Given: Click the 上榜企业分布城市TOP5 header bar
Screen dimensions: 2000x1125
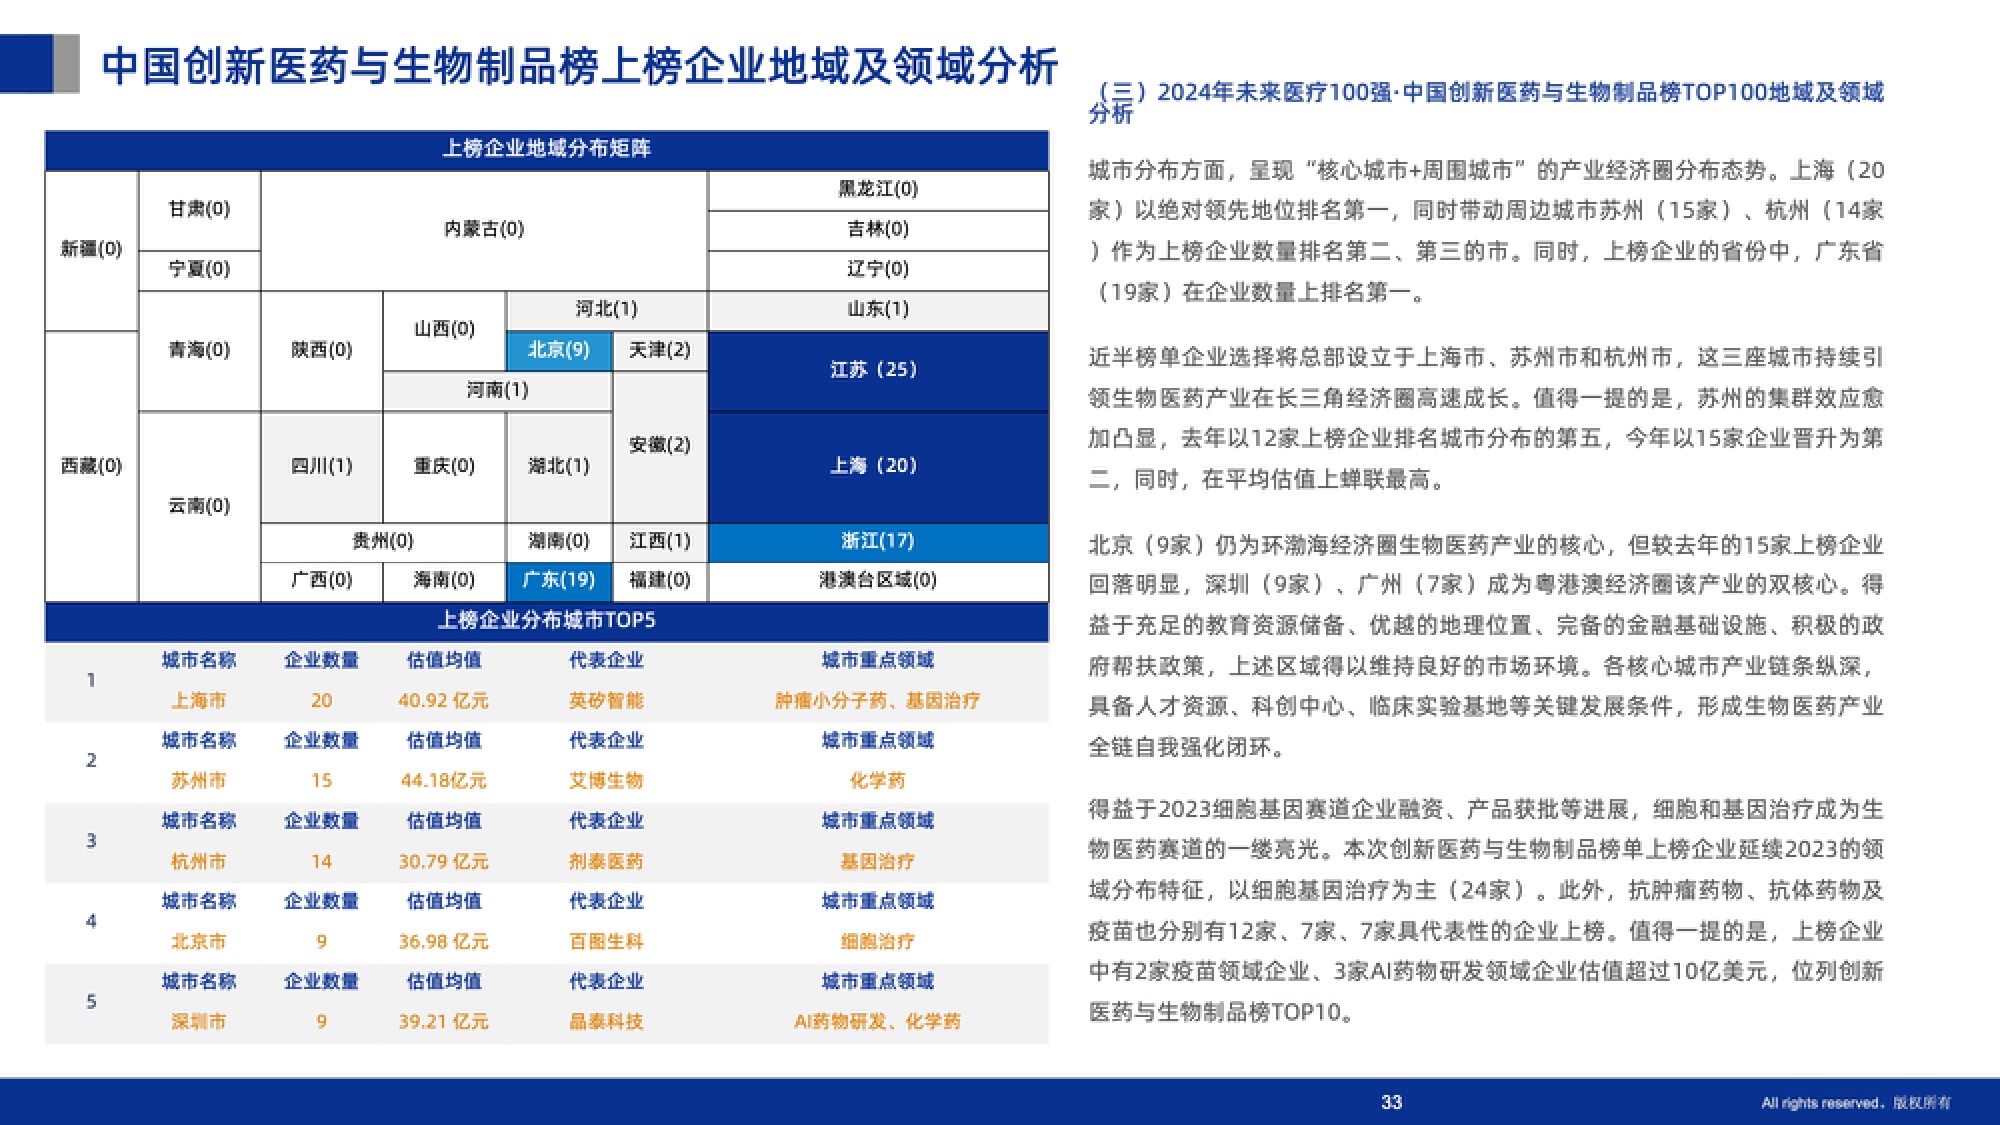Looking at the screenshot, I should [x=546, y=620].
